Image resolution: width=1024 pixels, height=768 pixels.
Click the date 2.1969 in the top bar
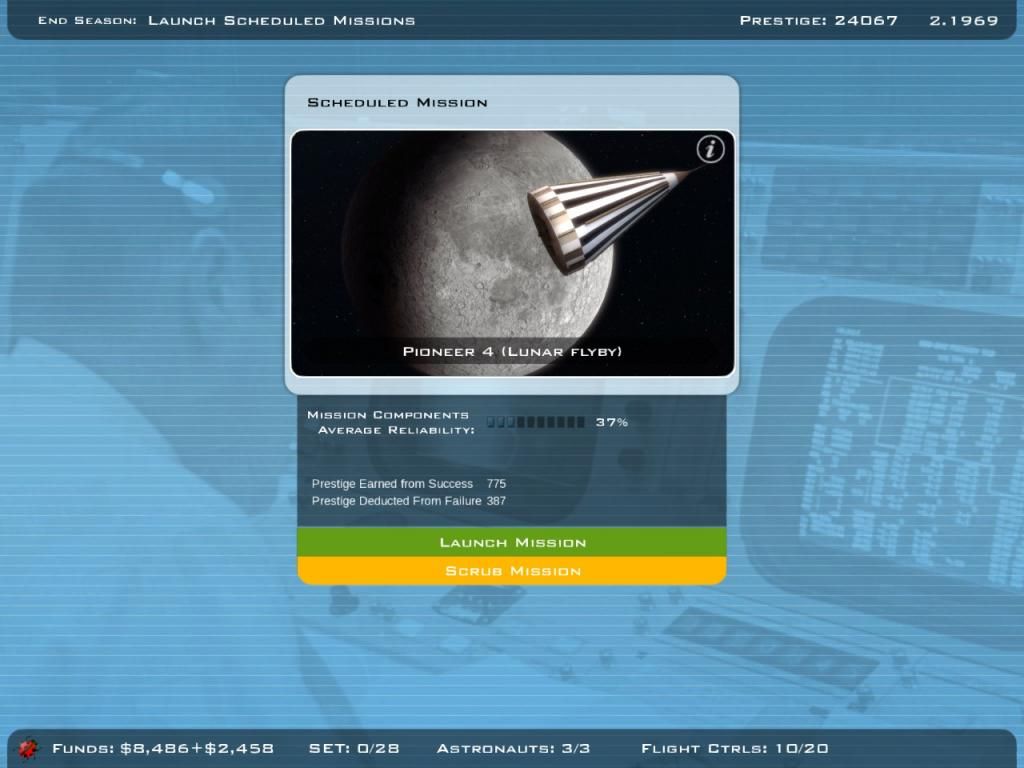pos(964,21)
